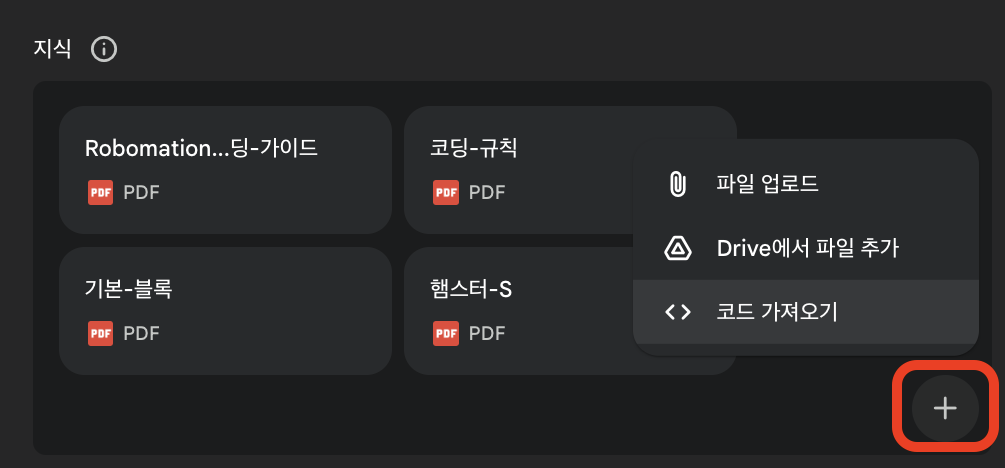Screen dimensions: 1005x468
Task: Select 파일 업로드 from the menu
Action: 767,184
